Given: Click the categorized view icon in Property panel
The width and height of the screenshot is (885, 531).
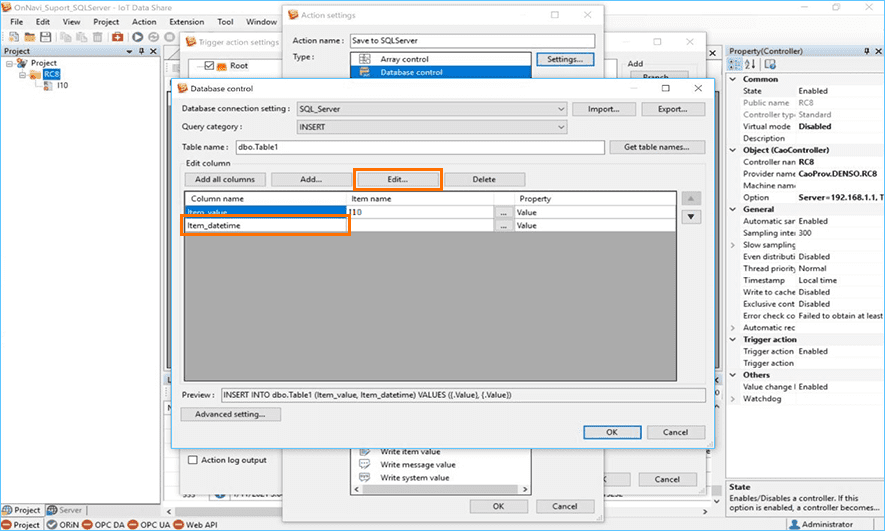Looking at the screenshot, I should [x=737, y=64].
